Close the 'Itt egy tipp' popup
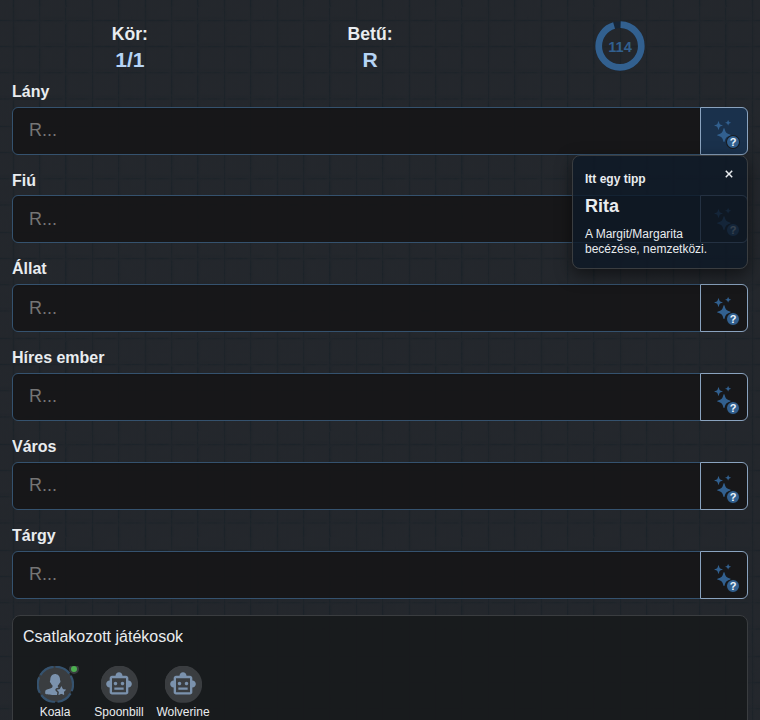The image size is (760, 720). (728, 174)
